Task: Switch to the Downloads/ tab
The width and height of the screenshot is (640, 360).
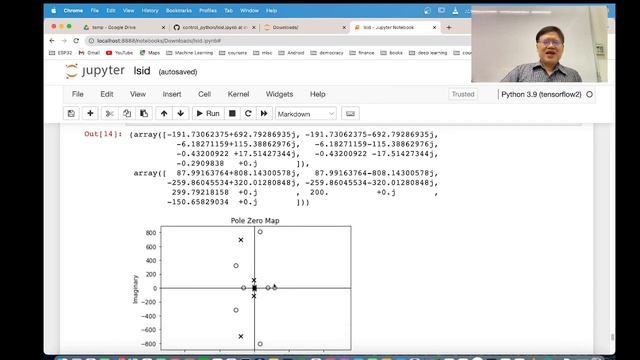Action: [304, 27]
